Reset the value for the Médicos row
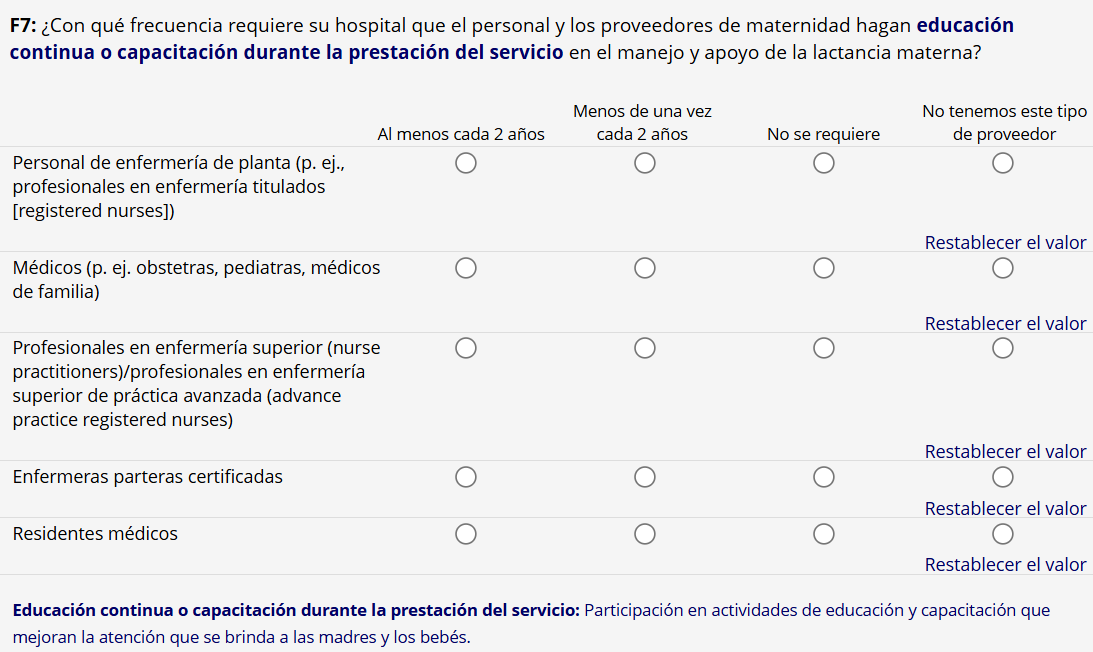The height and width of the screenshot is (652, 1093). [1005, 324]
